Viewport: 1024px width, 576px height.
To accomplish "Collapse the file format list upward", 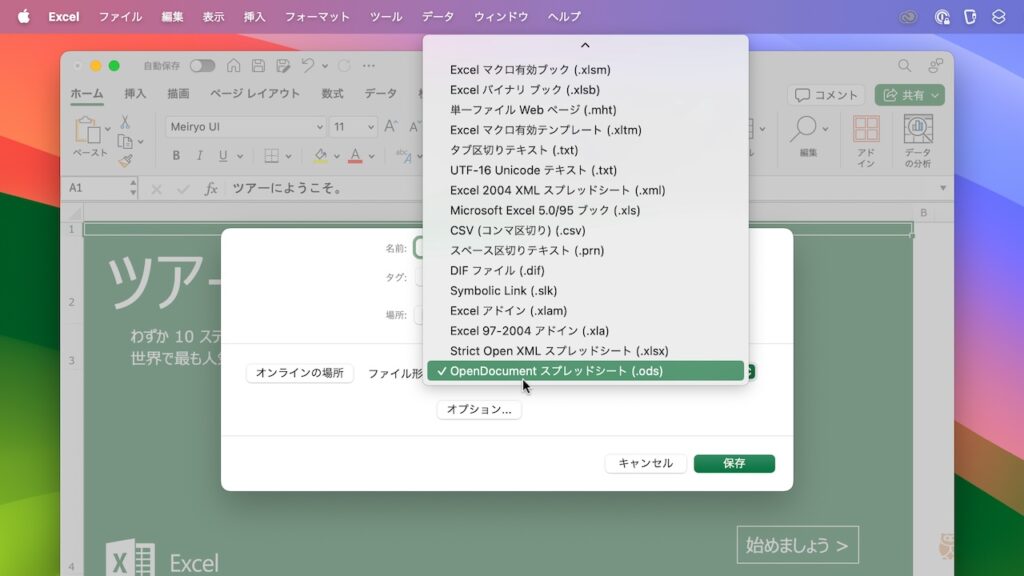I will point(587,45).
